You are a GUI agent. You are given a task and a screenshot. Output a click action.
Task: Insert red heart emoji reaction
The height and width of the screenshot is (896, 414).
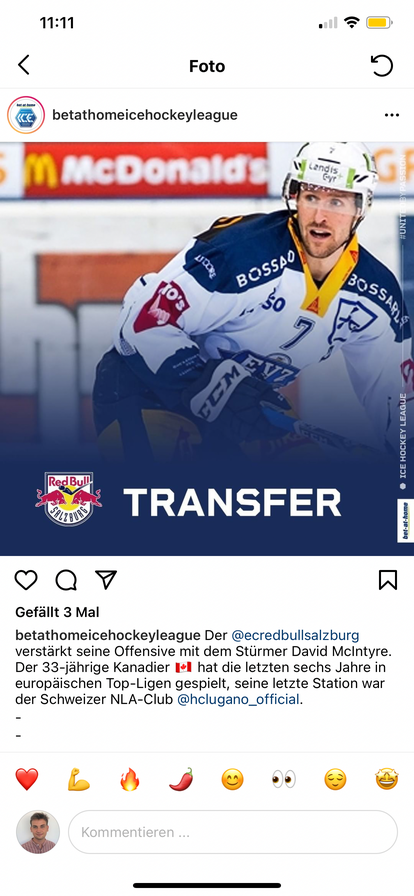[27, 779]
